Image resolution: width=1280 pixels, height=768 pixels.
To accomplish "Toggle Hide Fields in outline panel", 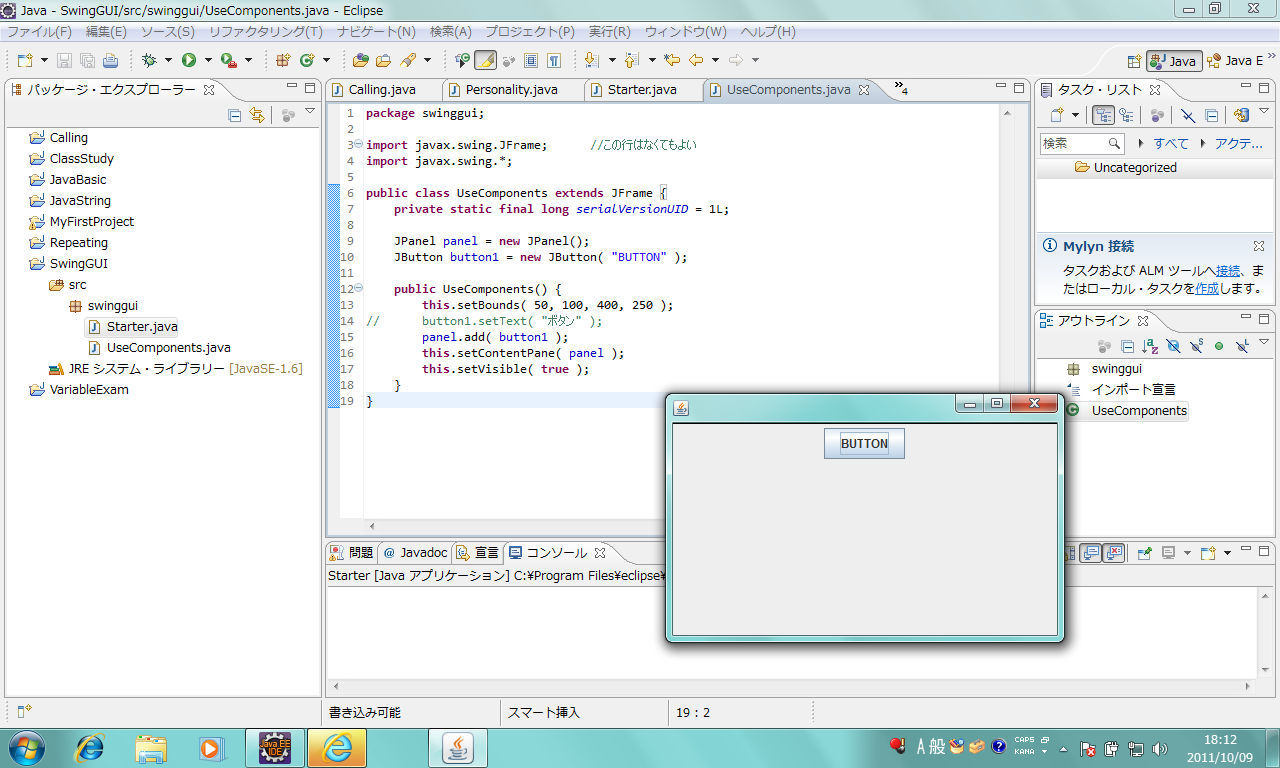I will coord(1173,346).
